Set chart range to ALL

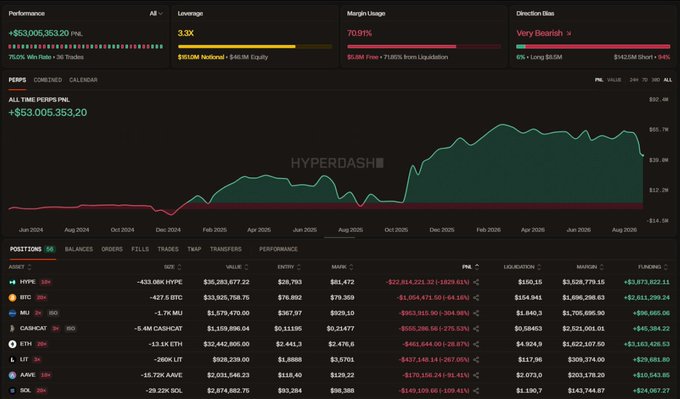click(x=668, y=80)
